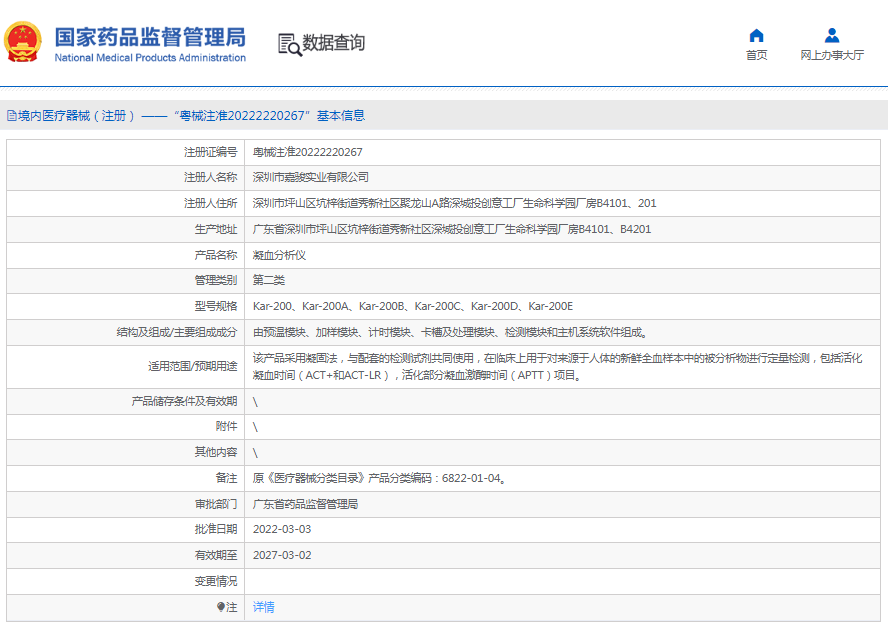Image resolution: width=888 pixels, height=627 pixels.
Task: Click the document icon before 境内医疗器械
Action: (x=11, y=116)
